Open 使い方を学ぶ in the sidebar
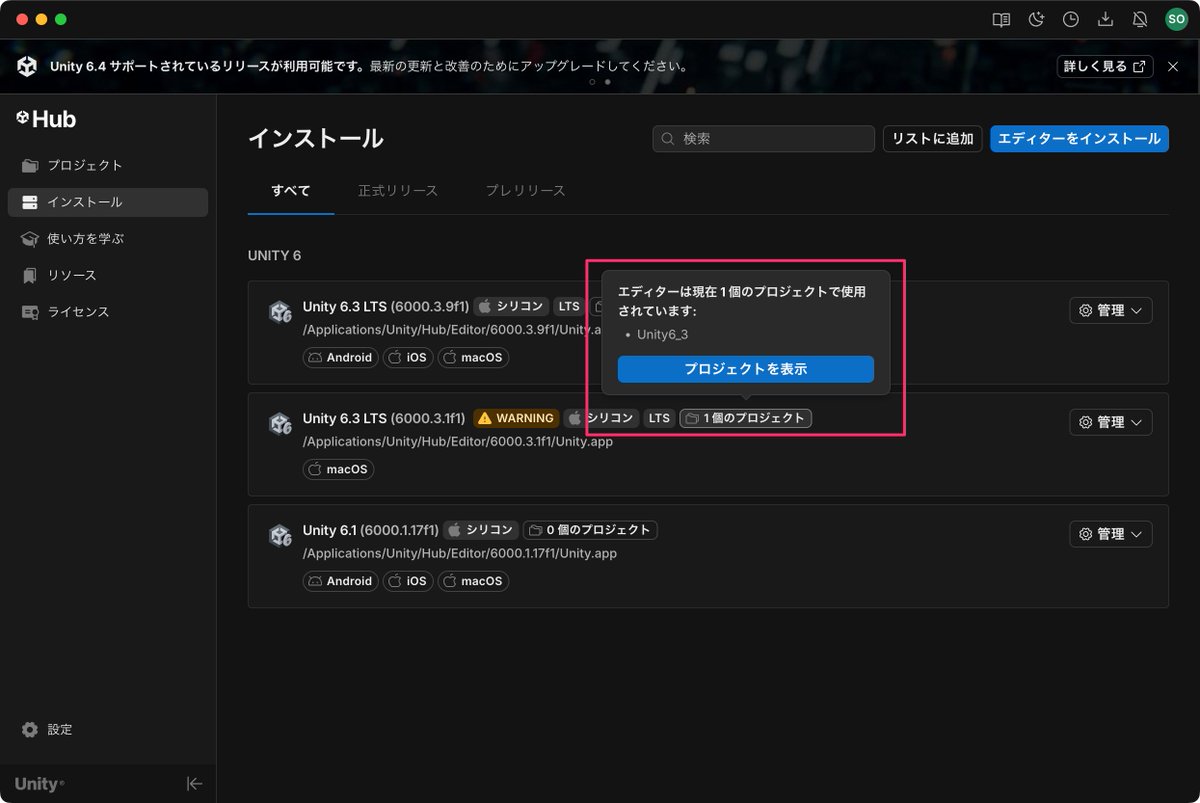Image resolution: width=1200 pixels, height=803 pixels. pyautogui.click(x=108, y=239)
